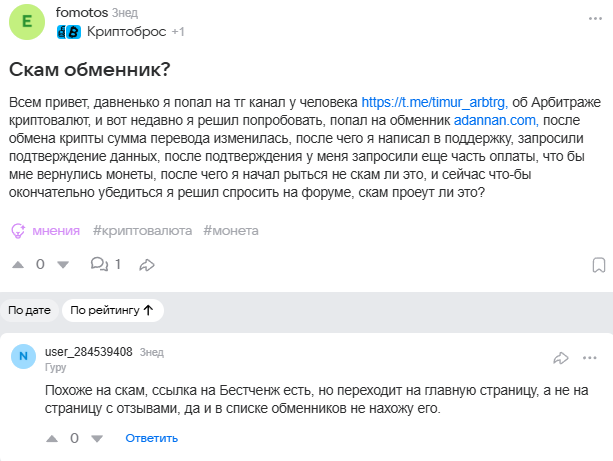Open comment options three-dot menu
The height and width of the screenshot is (461, 613).
[x=591, y=357]
